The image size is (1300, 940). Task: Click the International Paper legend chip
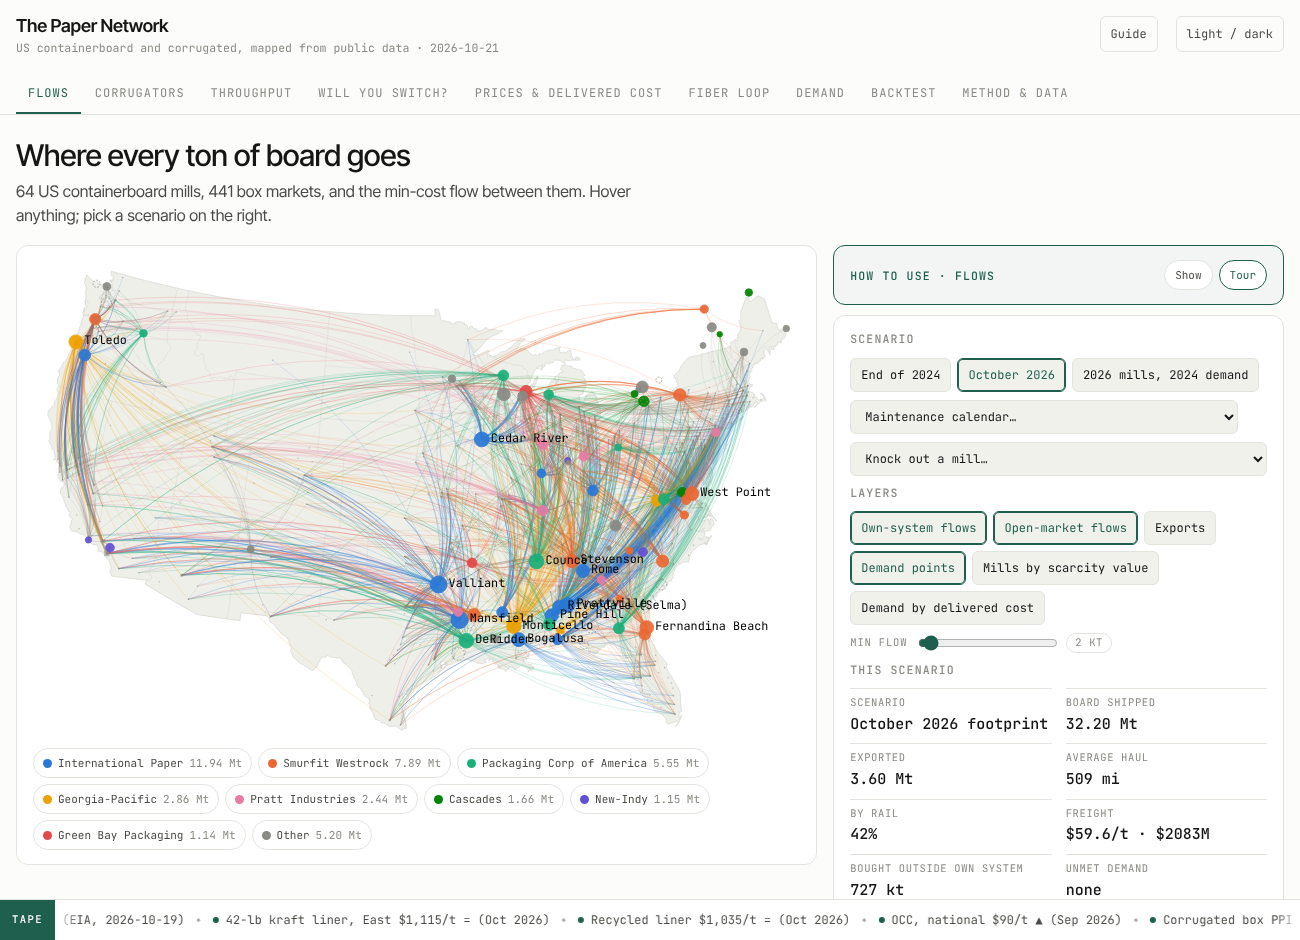(143, 764)
